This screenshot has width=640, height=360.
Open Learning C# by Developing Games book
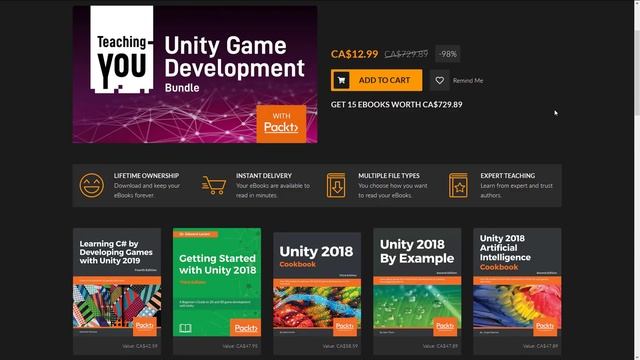(117, 282)
